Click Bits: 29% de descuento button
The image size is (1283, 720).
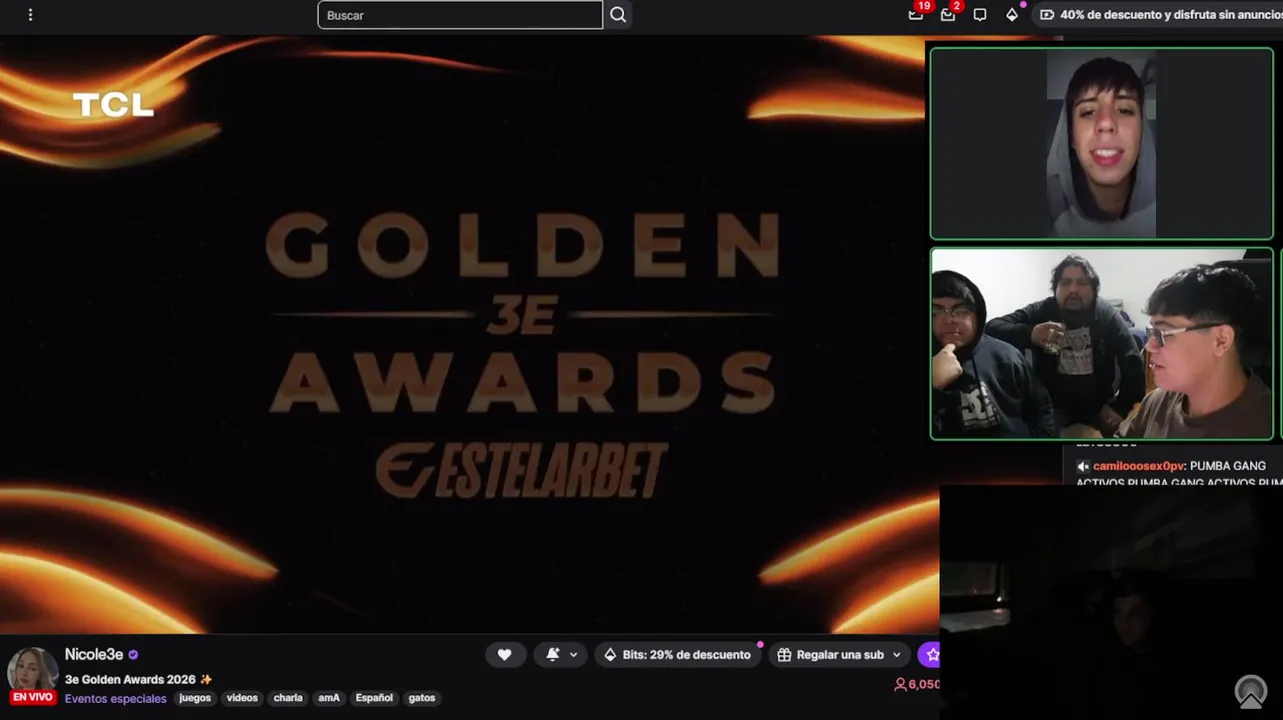point(677,655)
